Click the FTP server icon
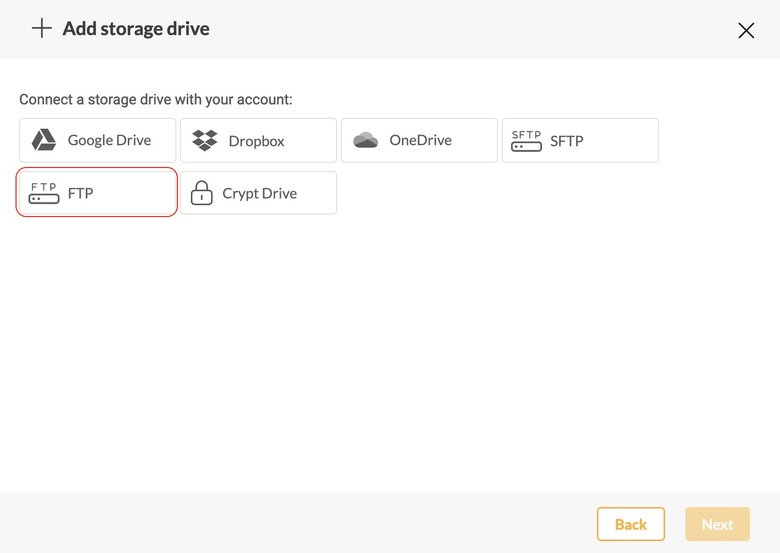 [44, 193]
